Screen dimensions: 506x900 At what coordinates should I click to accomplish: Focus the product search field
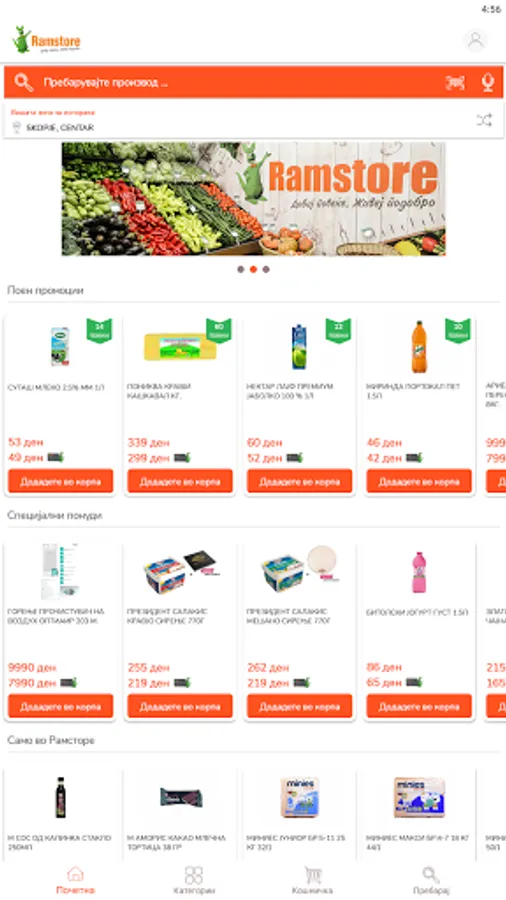click(x=241, y=83)
